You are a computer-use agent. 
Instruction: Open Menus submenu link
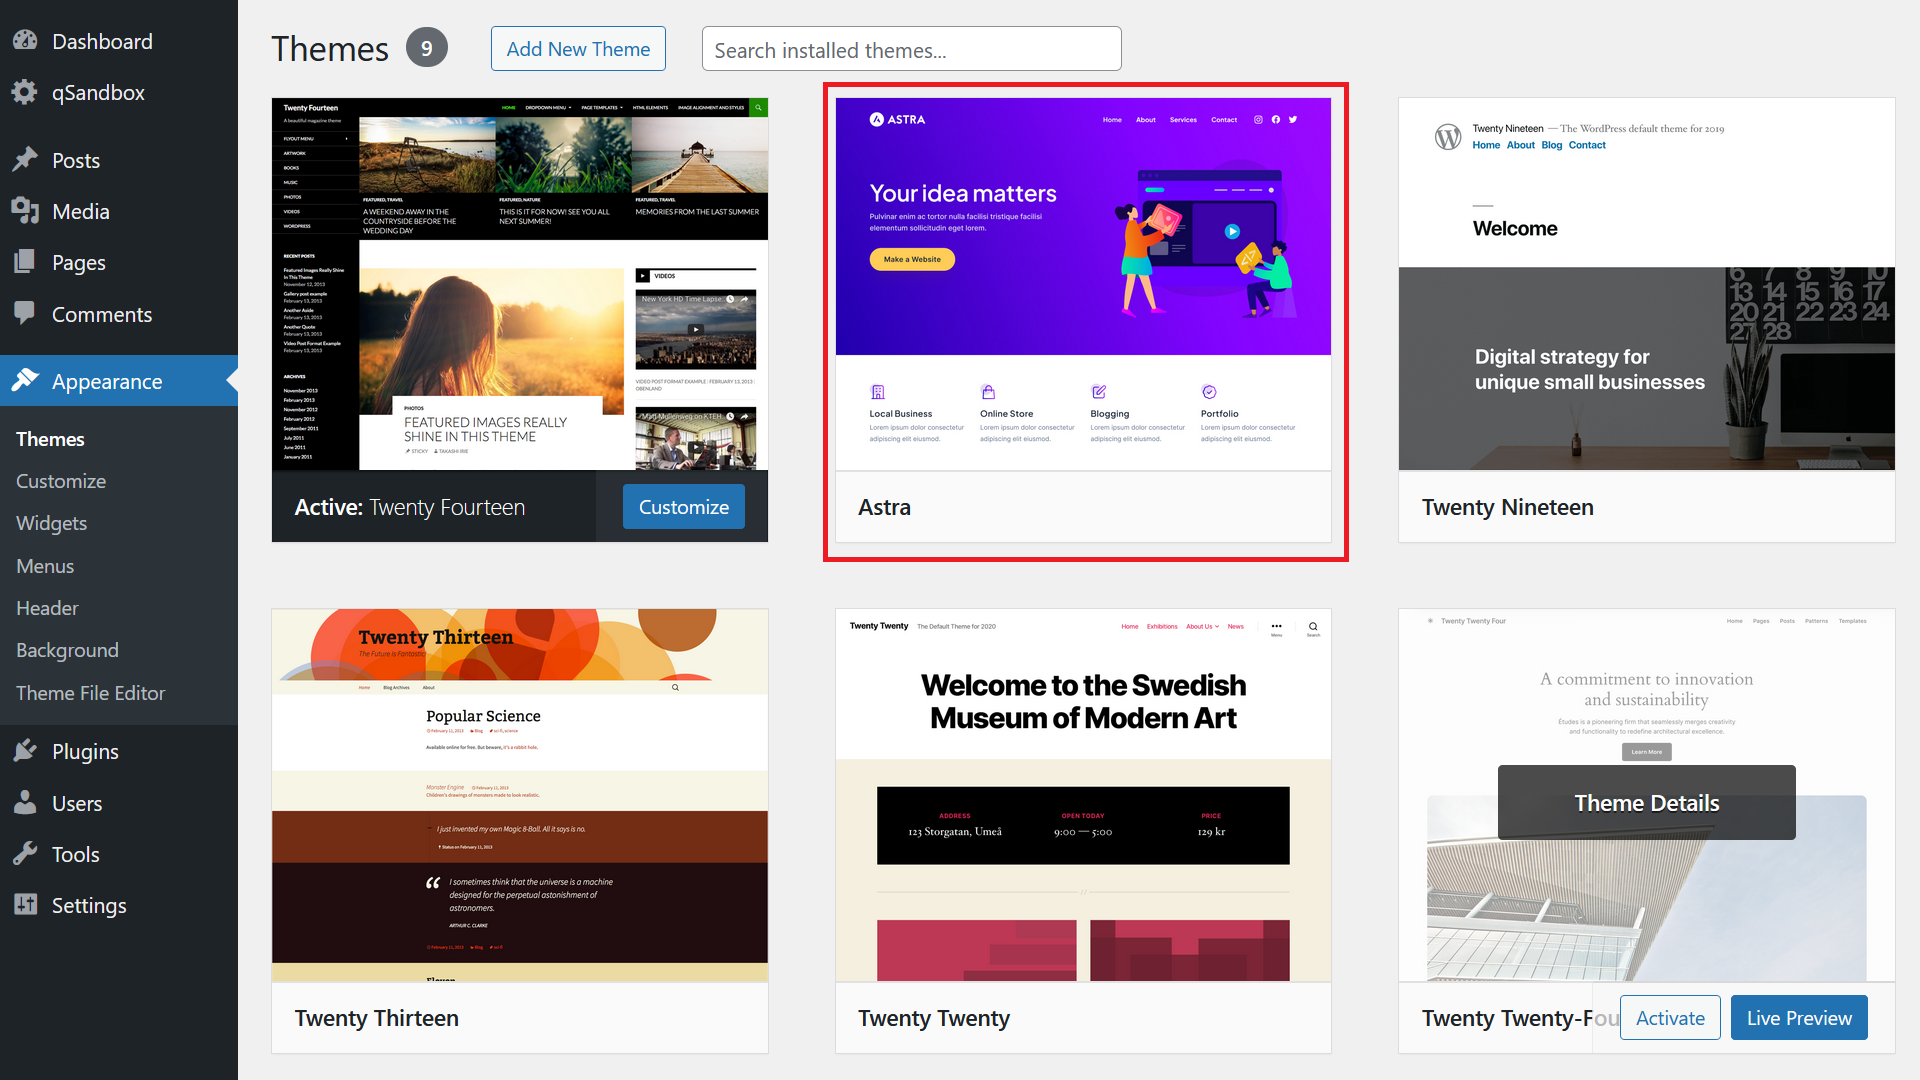point(45,566)
